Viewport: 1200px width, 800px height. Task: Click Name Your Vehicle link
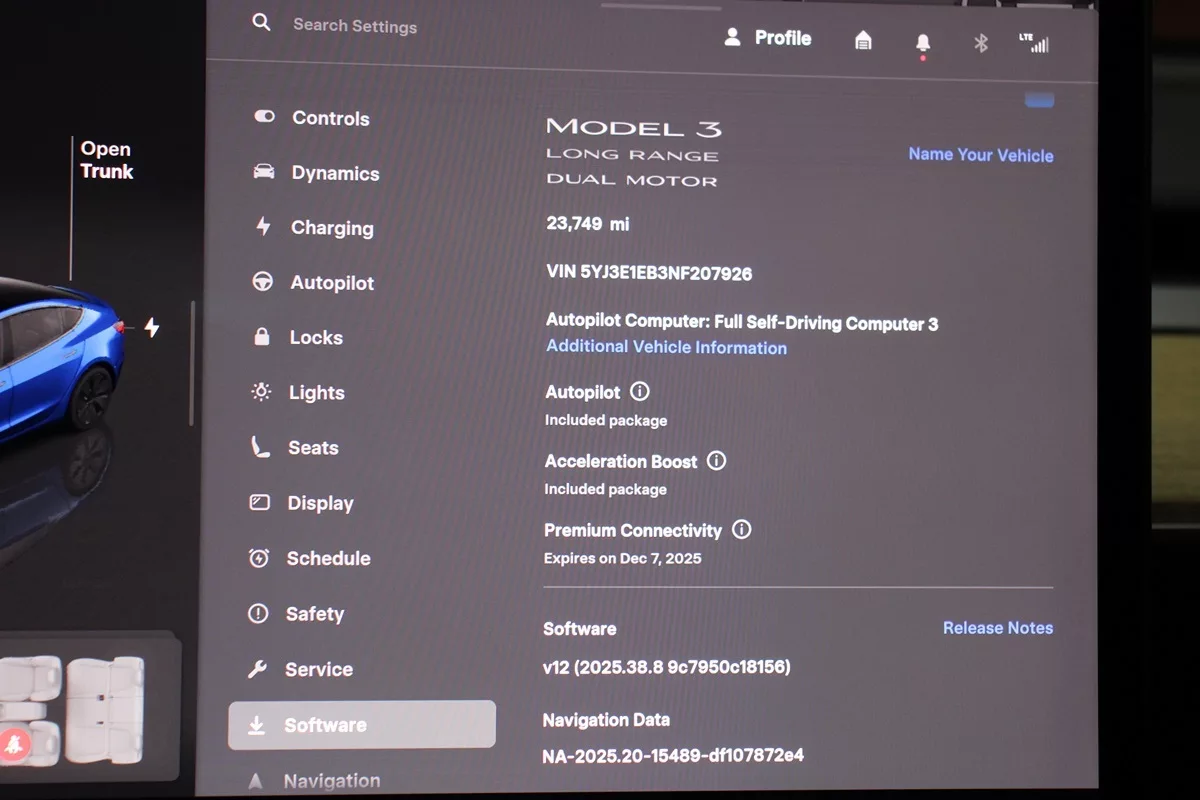(980, 155)
